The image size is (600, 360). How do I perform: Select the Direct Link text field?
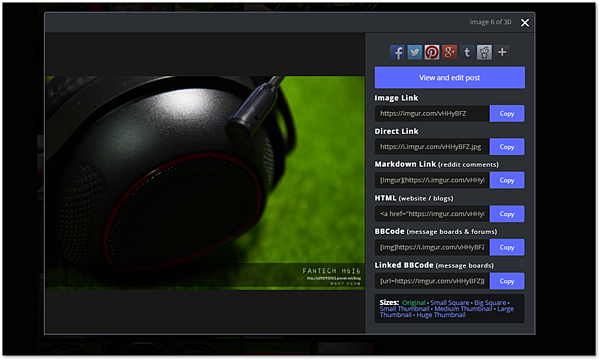coord(432,147)
